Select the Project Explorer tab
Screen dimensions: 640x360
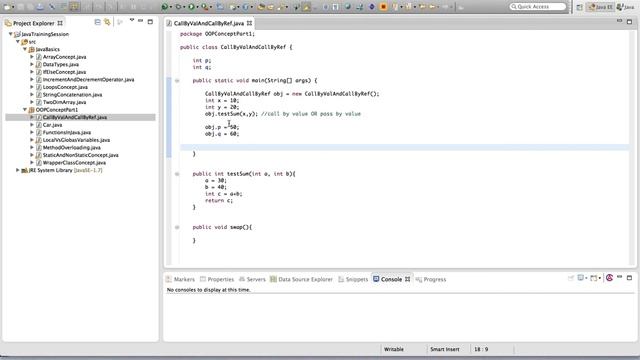click(33, 23)
